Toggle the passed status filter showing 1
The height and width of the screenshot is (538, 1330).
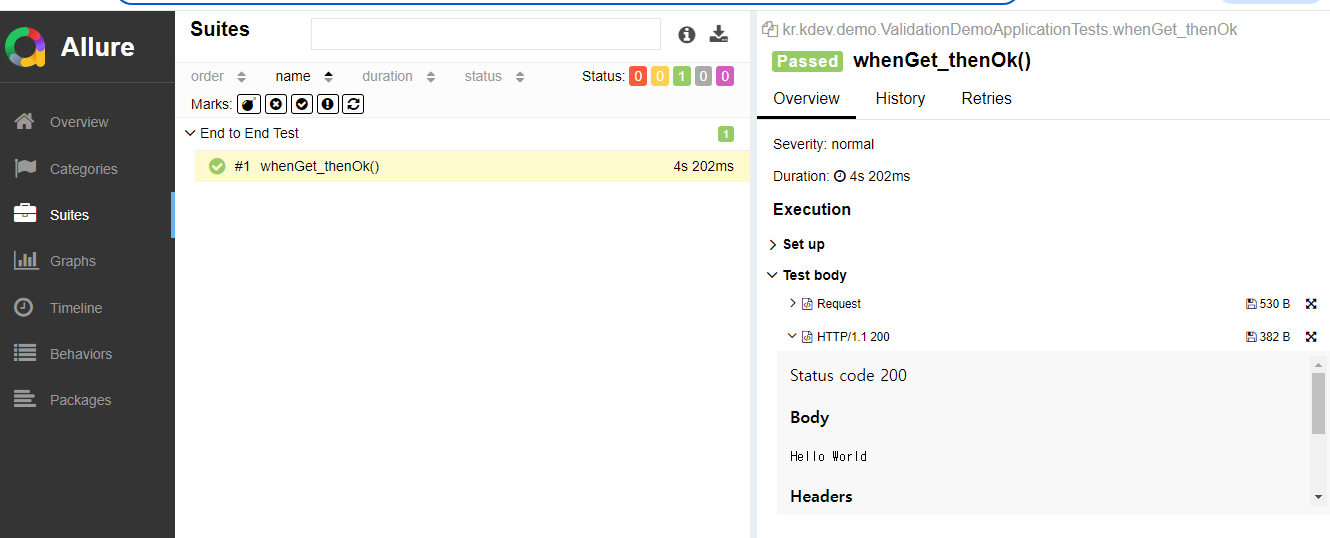click(682, 76)
